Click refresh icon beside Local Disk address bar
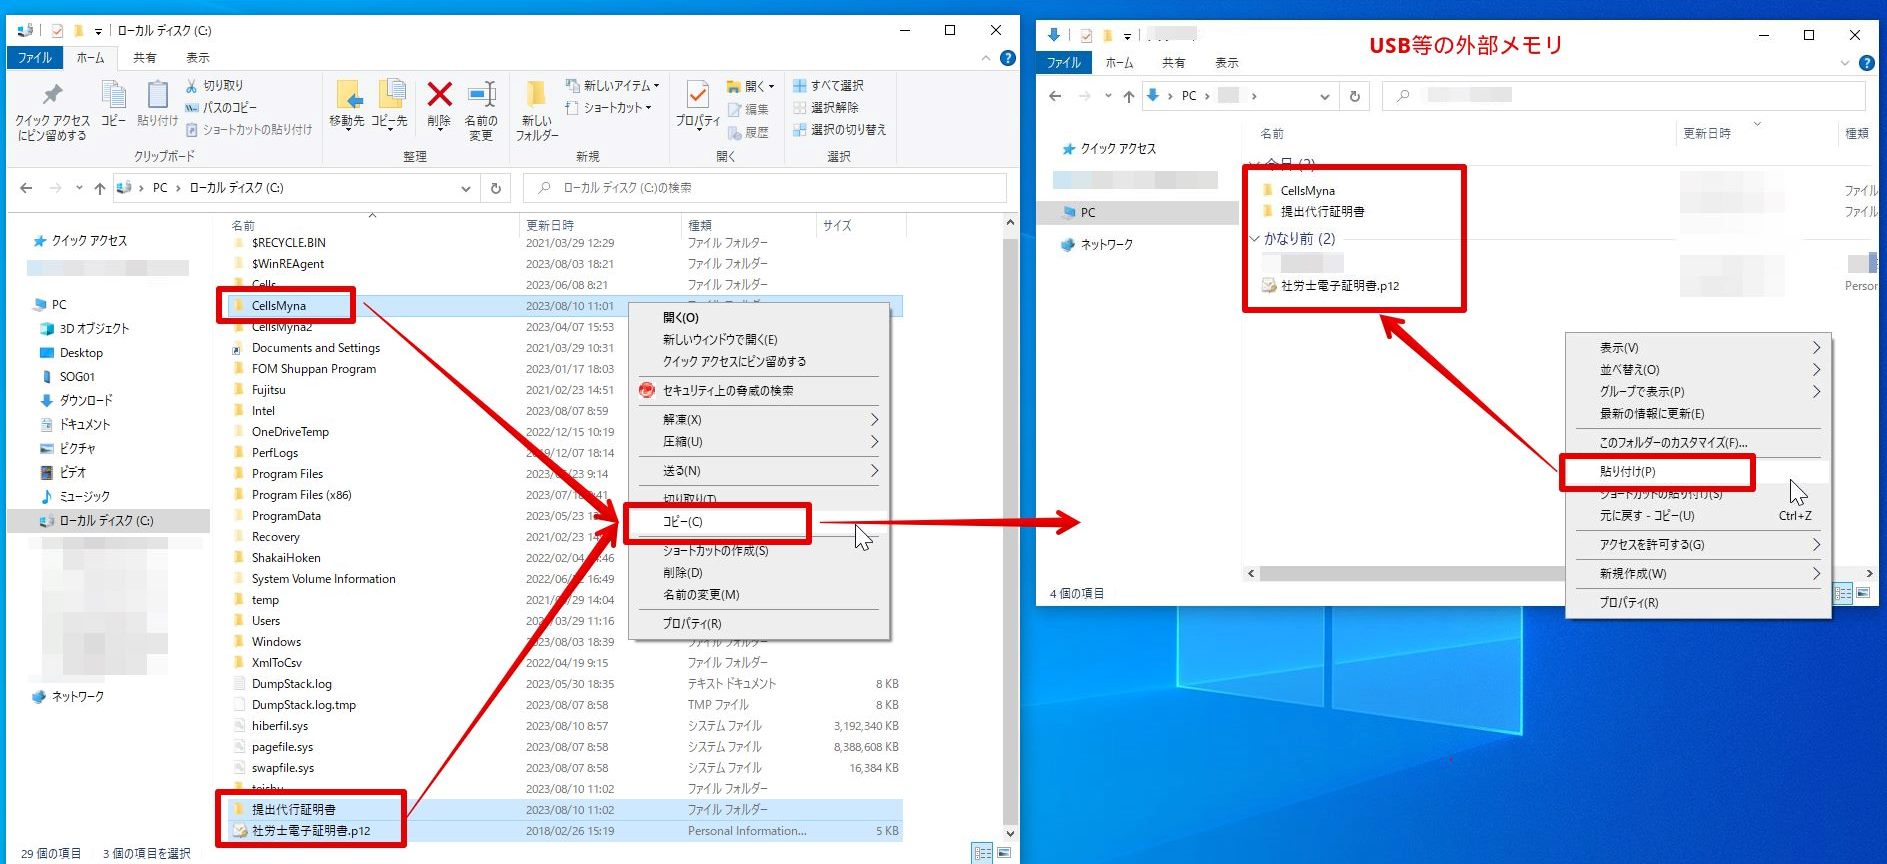This screenshot has height=864, width=1887. coord(495,188)
